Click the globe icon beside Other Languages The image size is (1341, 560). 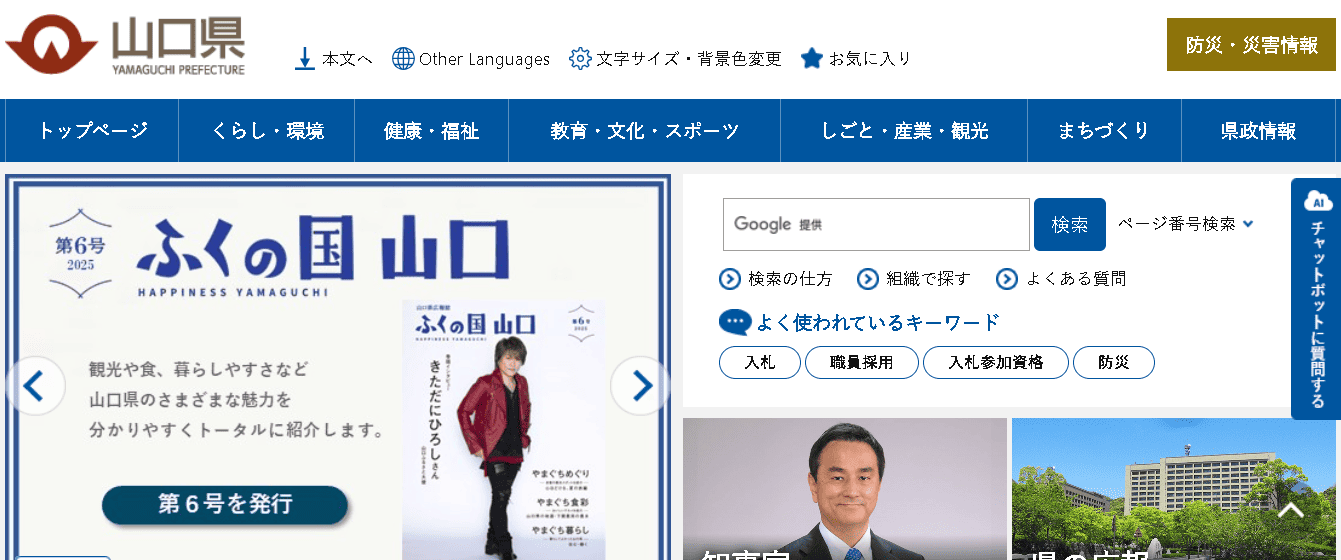(x=403, y=59)
